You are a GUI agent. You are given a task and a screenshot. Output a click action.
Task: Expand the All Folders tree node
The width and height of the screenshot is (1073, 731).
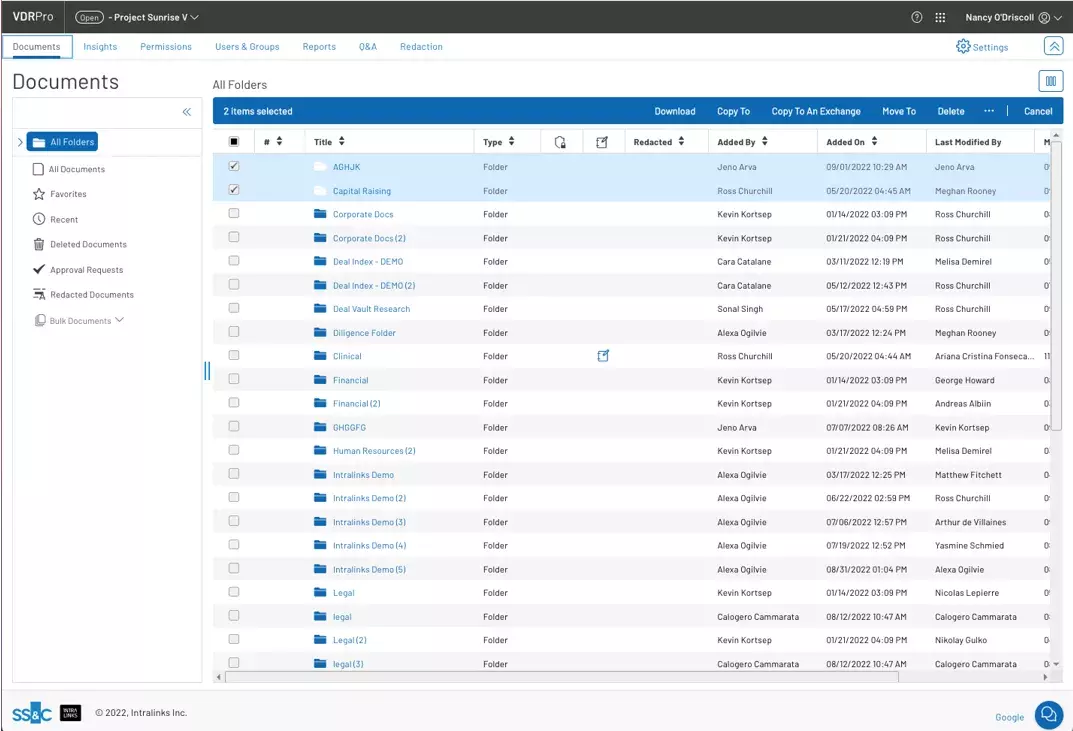(x=20, y=142)
